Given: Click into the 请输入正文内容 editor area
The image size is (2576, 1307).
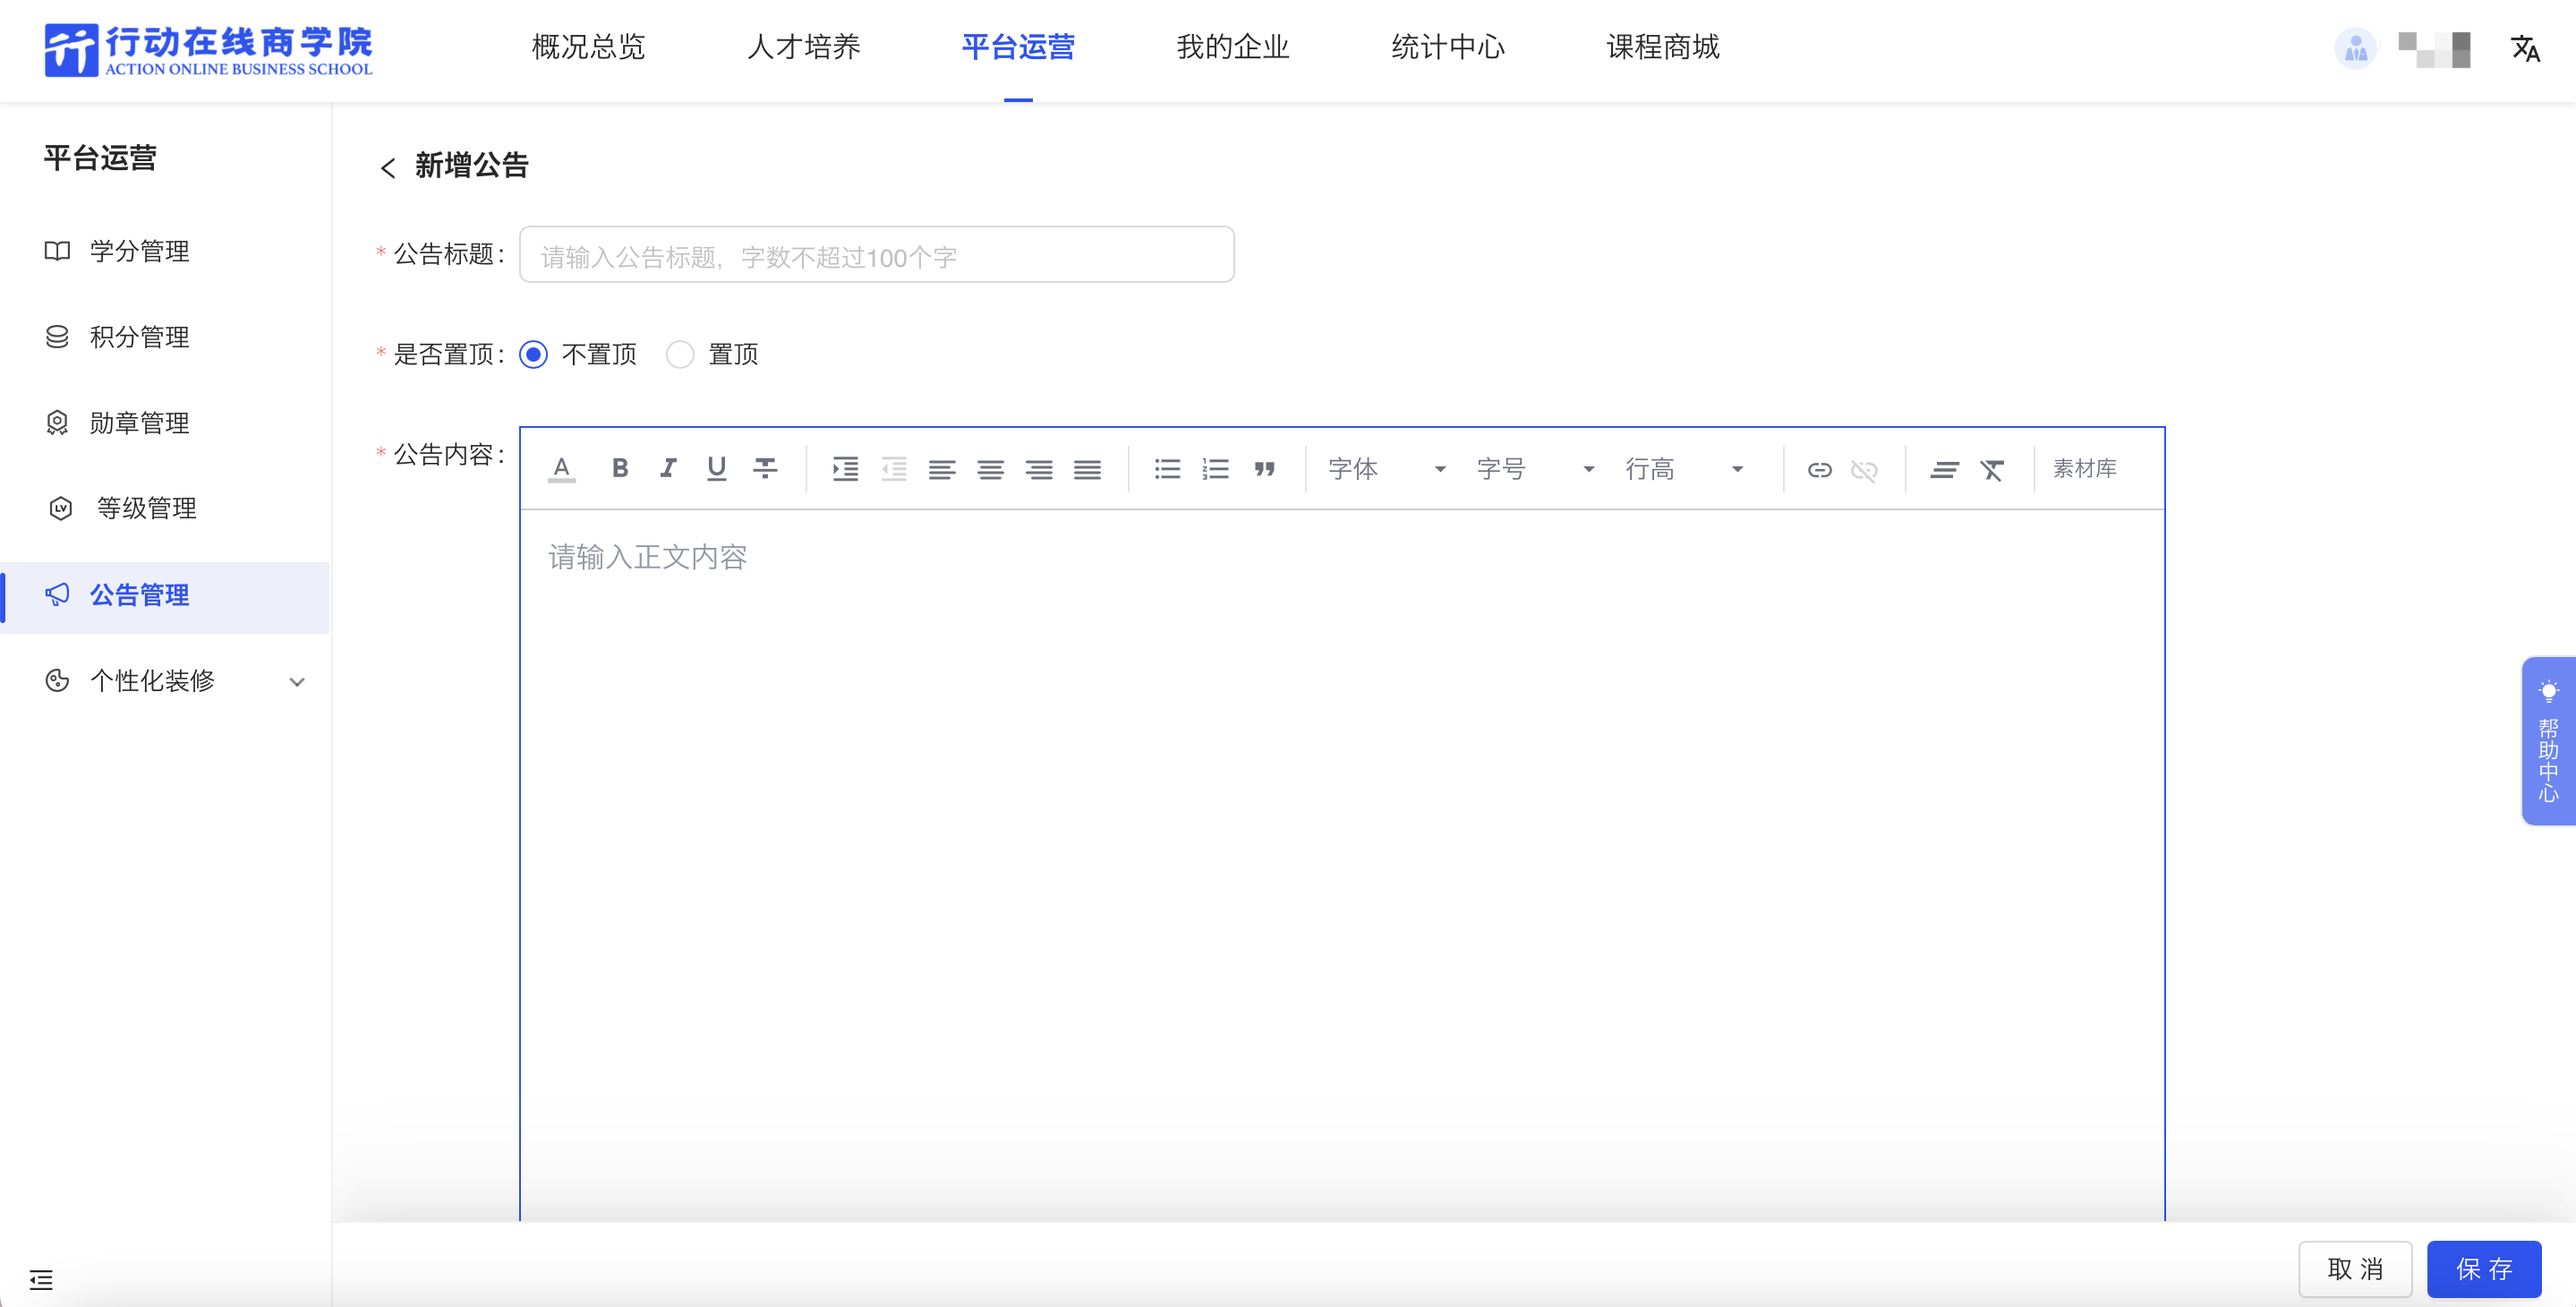Looking at the screenshot, I should 1342,864.
